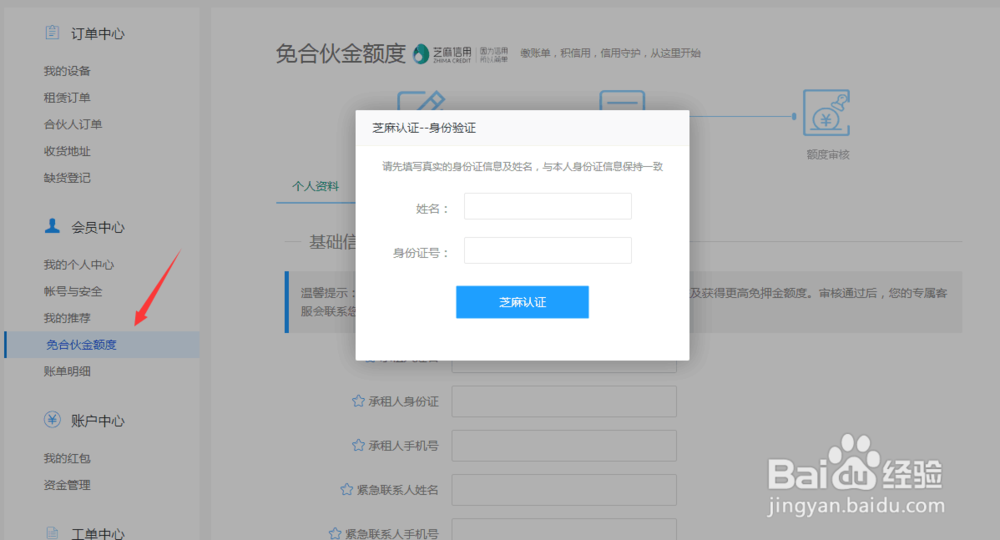The image size is (1000, 540).
Task: Click the Zhima Credit logo icon
Action: 420,54
